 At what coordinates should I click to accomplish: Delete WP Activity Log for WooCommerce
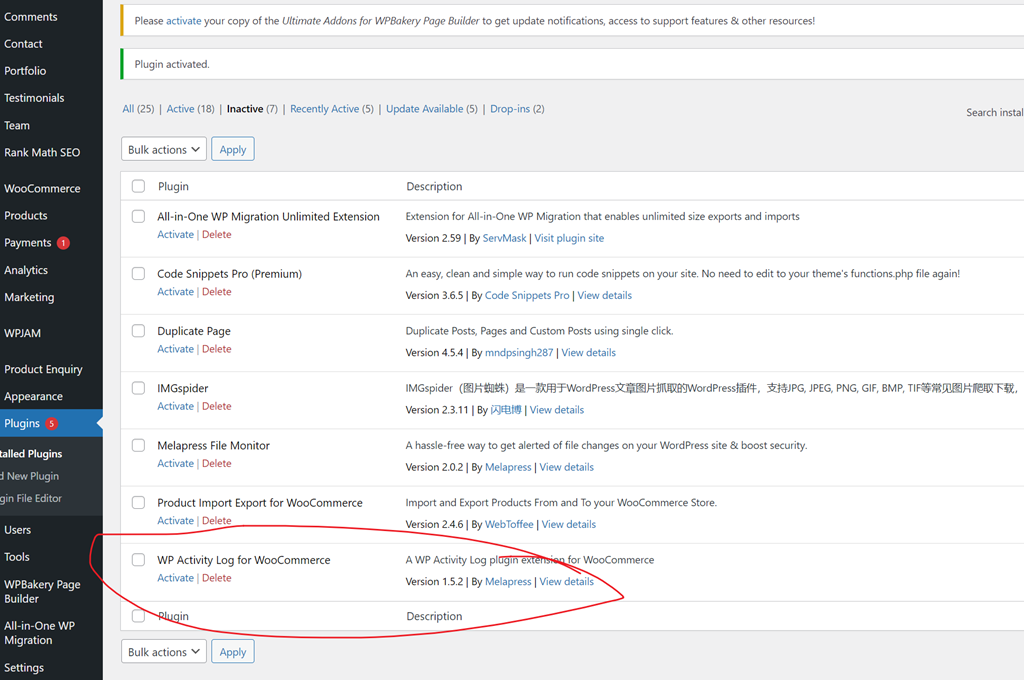tap(217, 577)
